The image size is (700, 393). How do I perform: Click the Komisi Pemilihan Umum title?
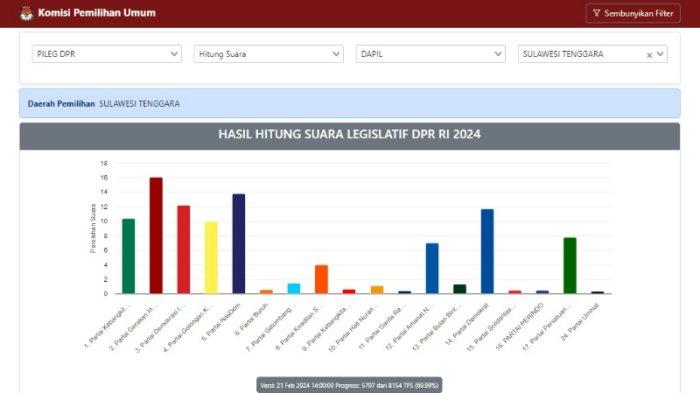click(96, 13)
